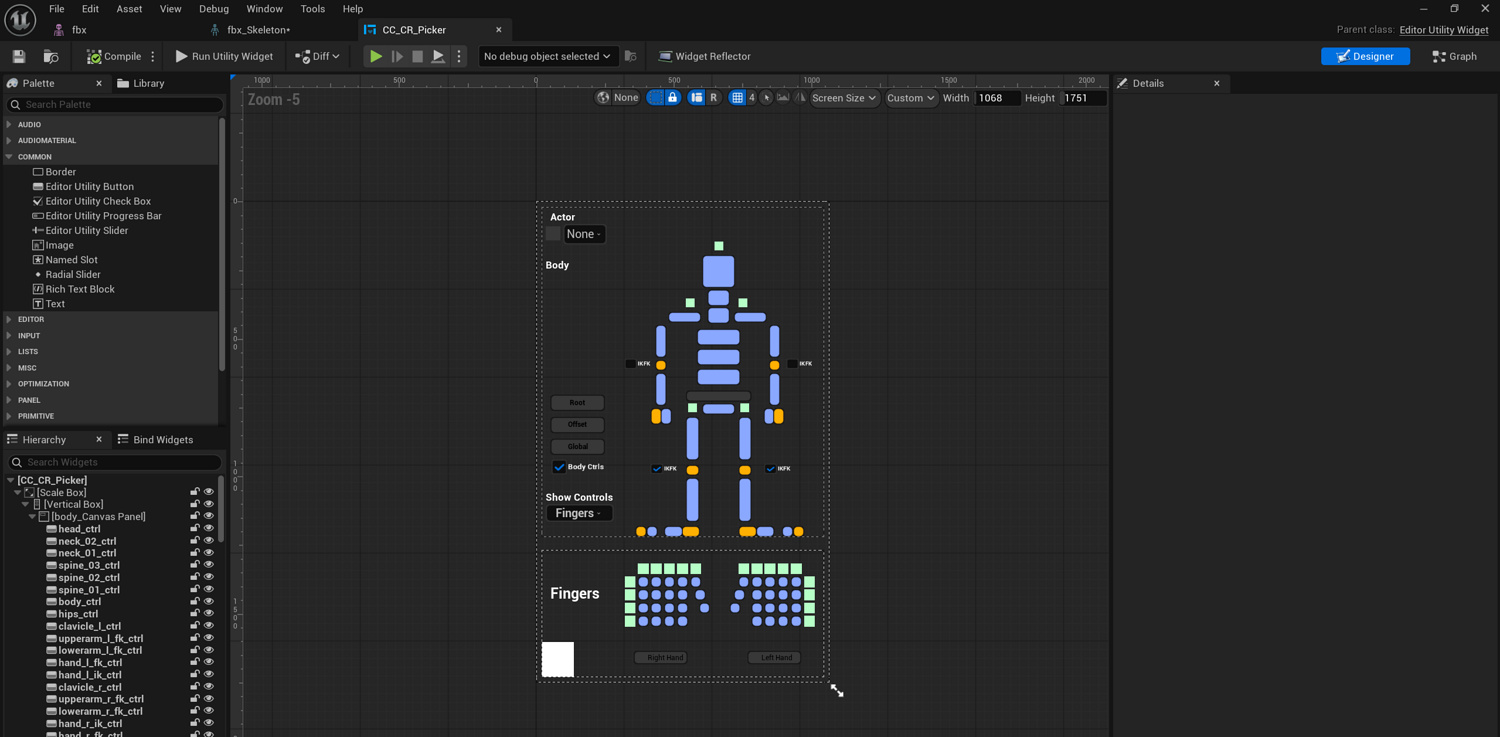The width and height of the screenshot is (1500, 737).
Task: Collapse the body_Canvas Panel tree node
Action: (x=32, y=517)
